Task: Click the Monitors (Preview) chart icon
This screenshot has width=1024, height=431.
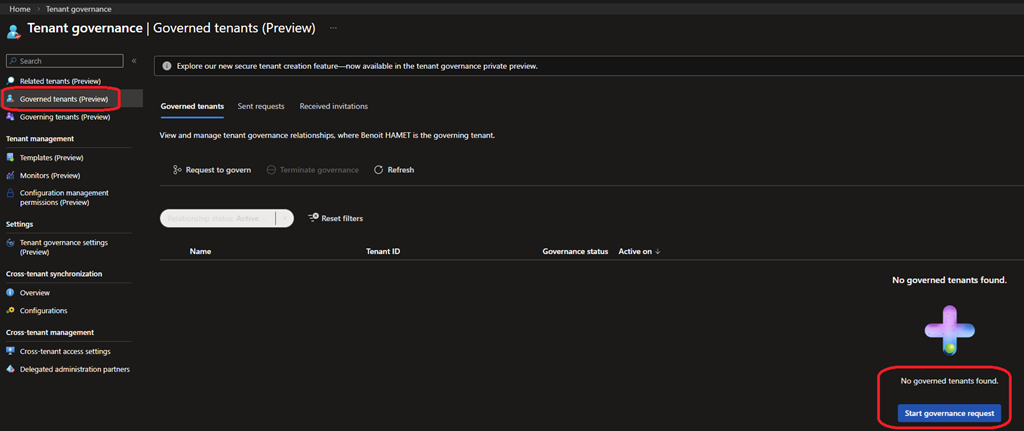Action: pyautogui.click(x=11, y=175)
